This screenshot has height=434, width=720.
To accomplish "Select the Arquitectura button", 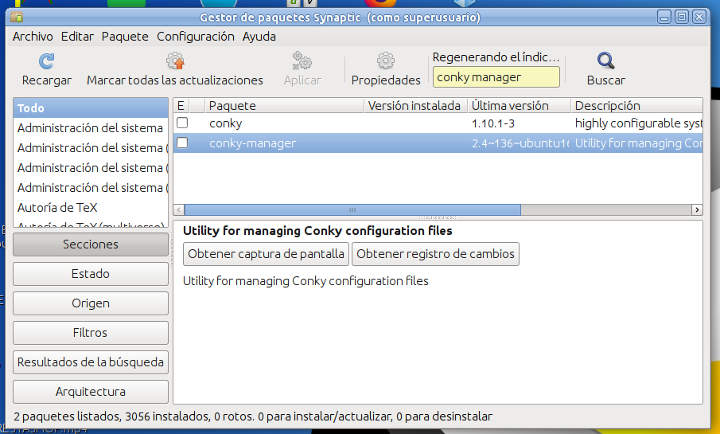I will 90,391.
